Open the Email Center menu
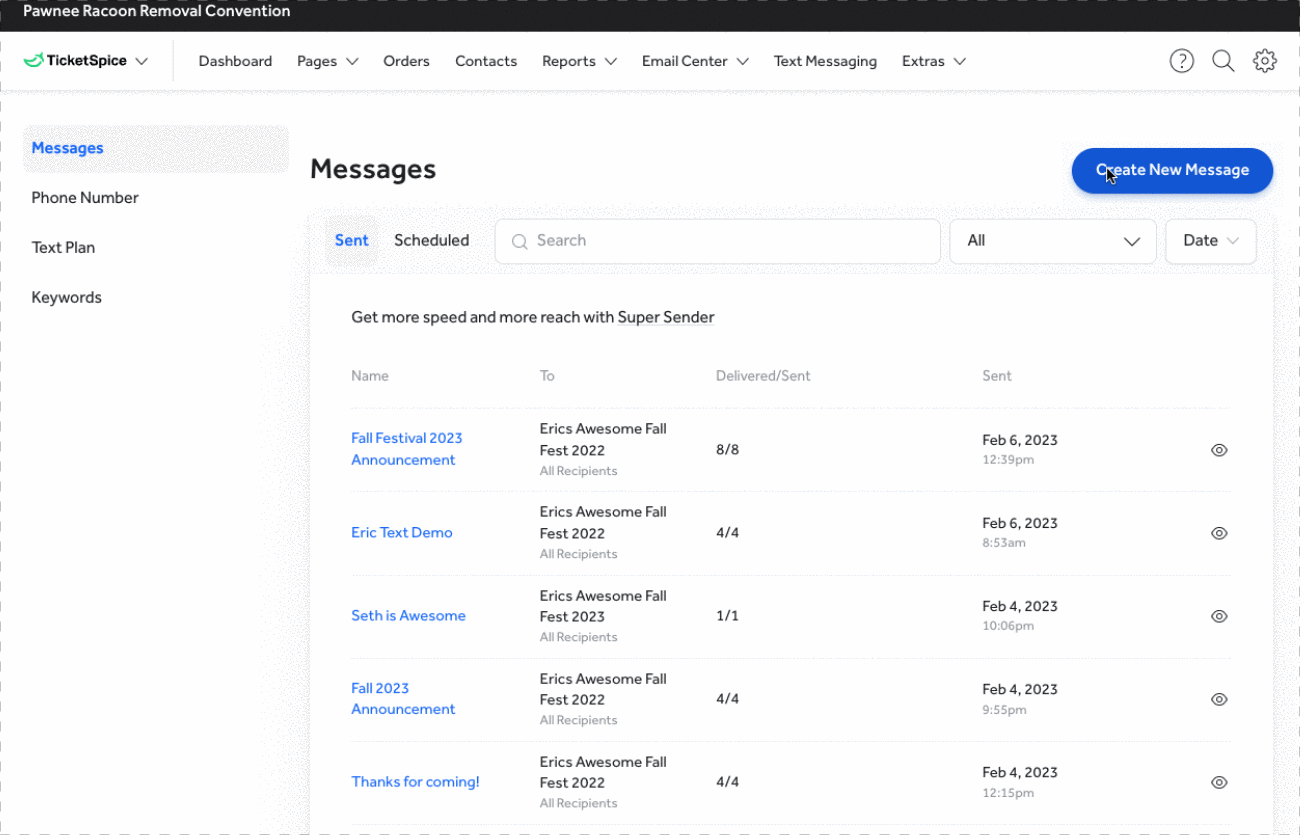1300x835 pixels. 694,61
